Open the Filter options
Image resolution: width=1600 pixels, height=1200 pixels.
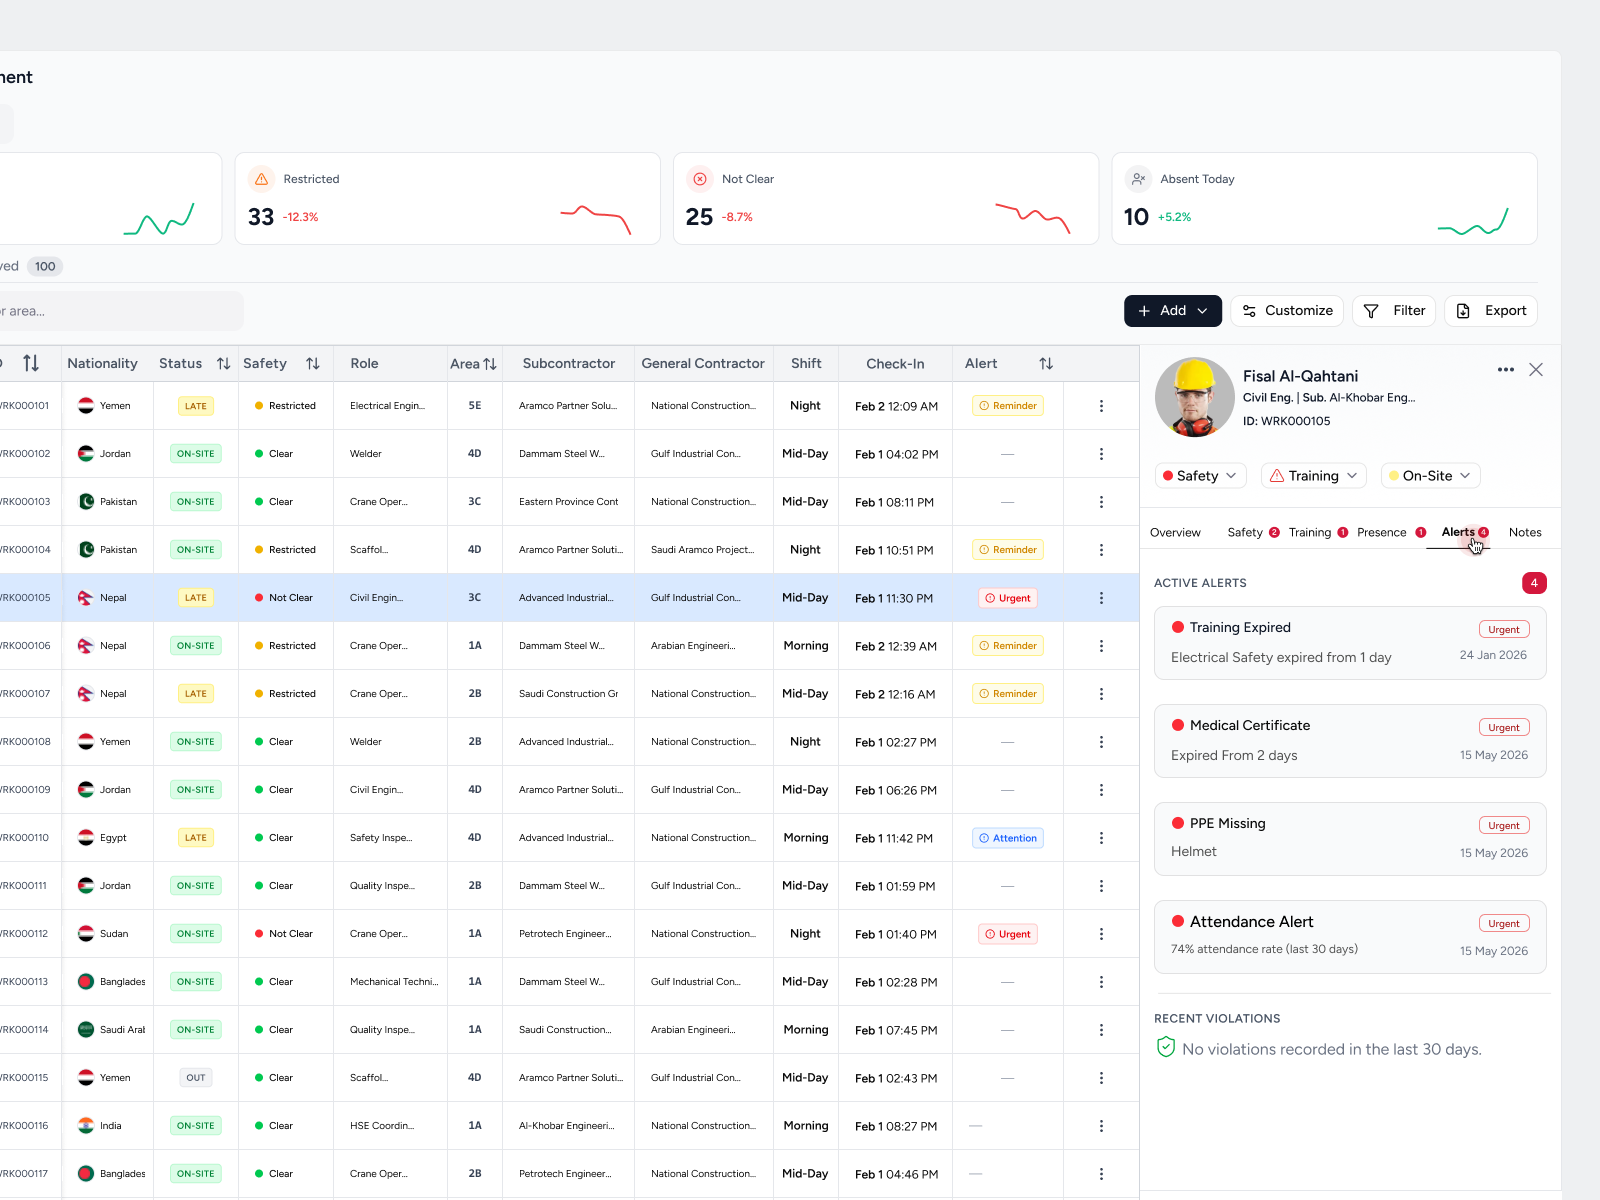tap(1395, 311)
